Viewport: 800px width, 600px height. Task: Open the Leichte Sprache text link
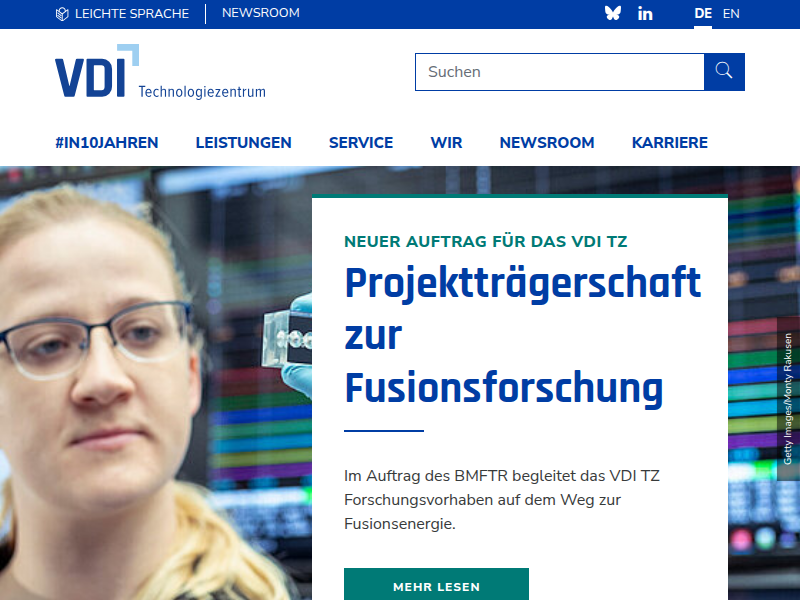[132, 14]
